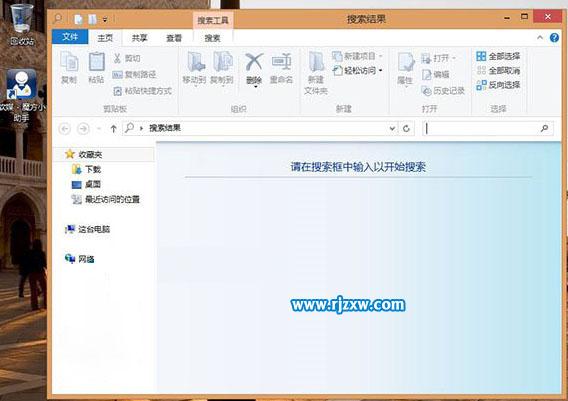Open the blue help question mark
This screenshot has width=568, height=401.
click(x=554, y=37)
